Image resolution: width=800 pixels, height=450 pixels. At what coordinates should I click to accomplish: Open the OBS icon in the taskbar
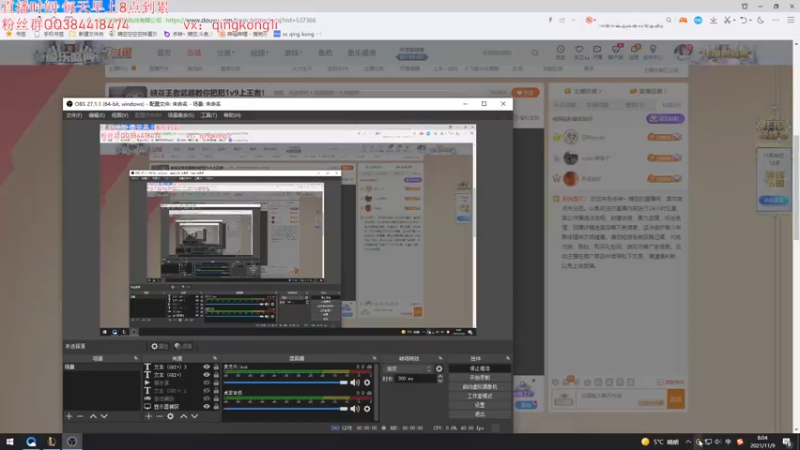(x=72, y=442)
